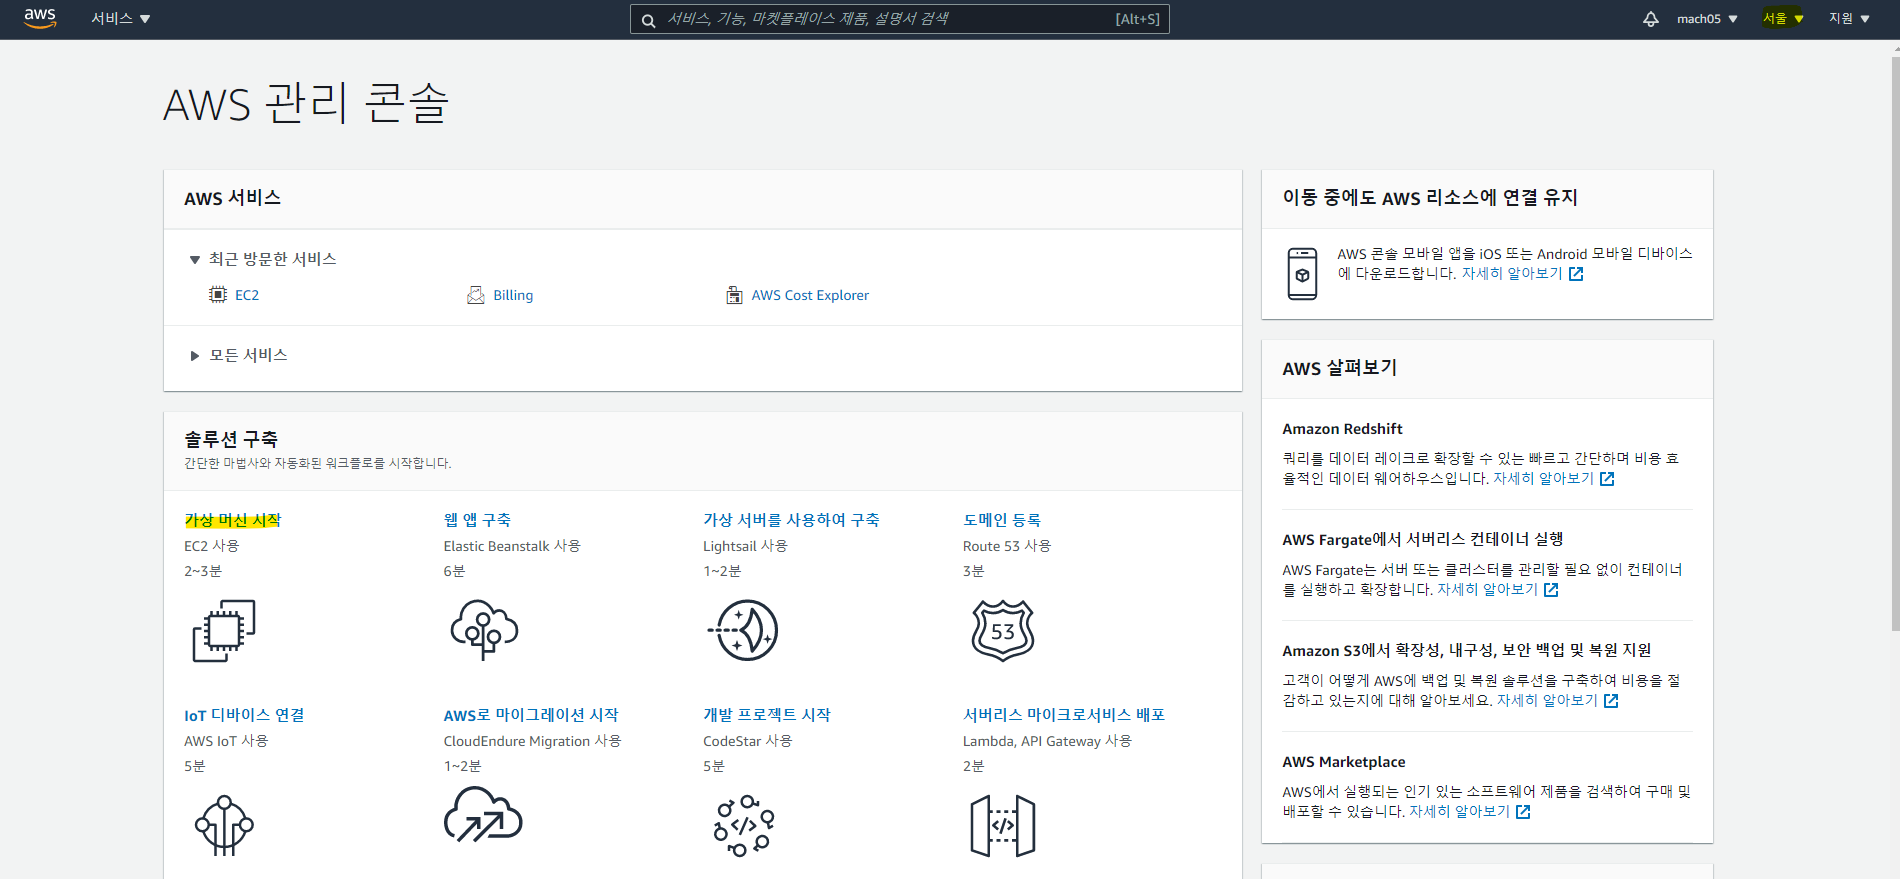Open the EC2 chip icon in recent services

[218, 295]
